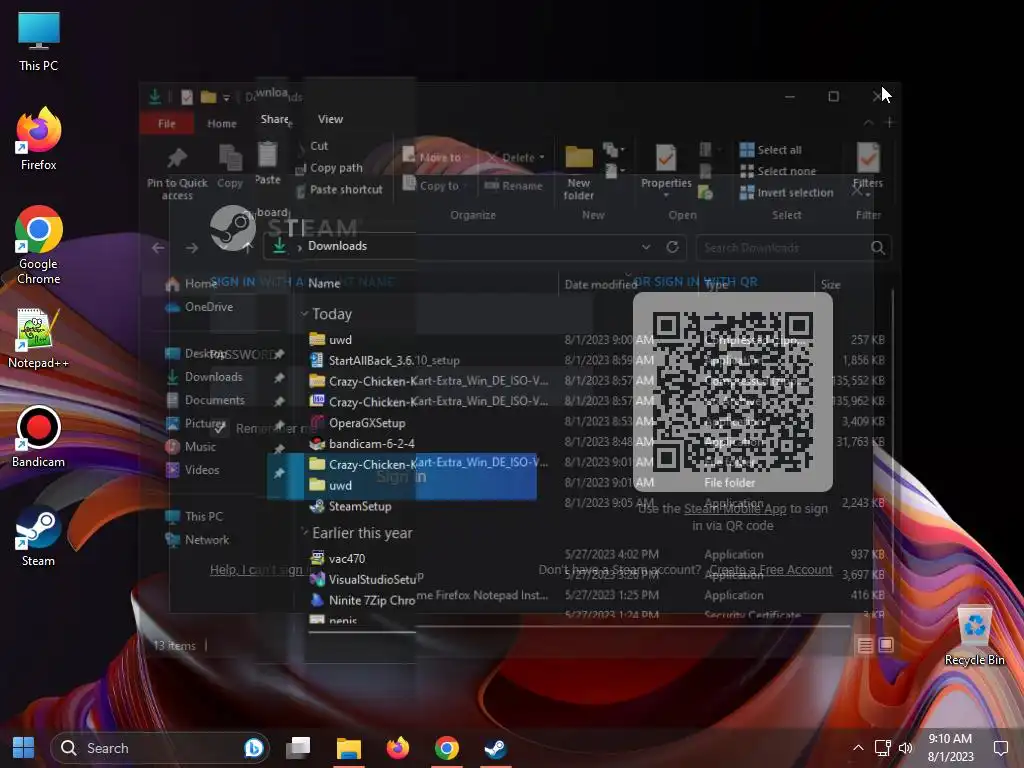Go back in File Explorer navigation
This screenshot has width=1024, height=768.
coord(158,248)
